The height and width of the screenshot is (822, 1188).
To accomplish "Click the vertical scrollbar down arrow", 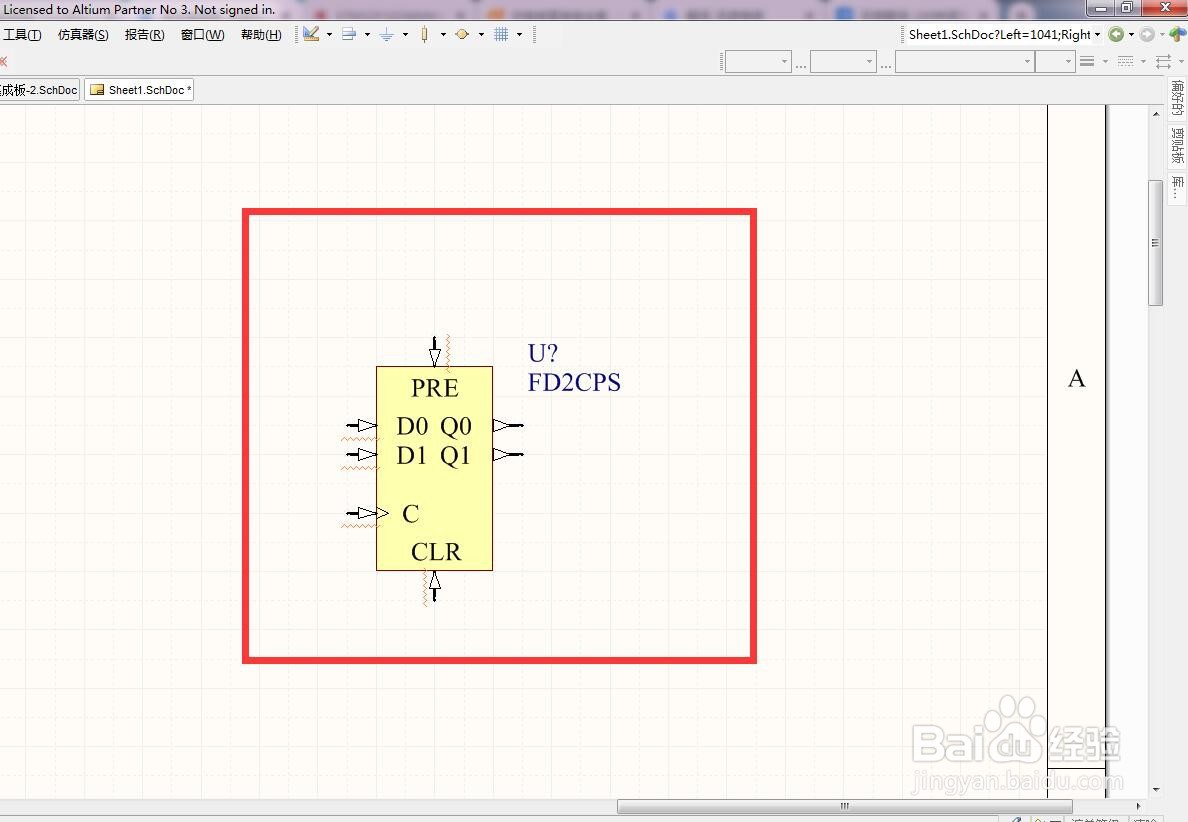I will pyautogui.click(x=1155, y=789).
